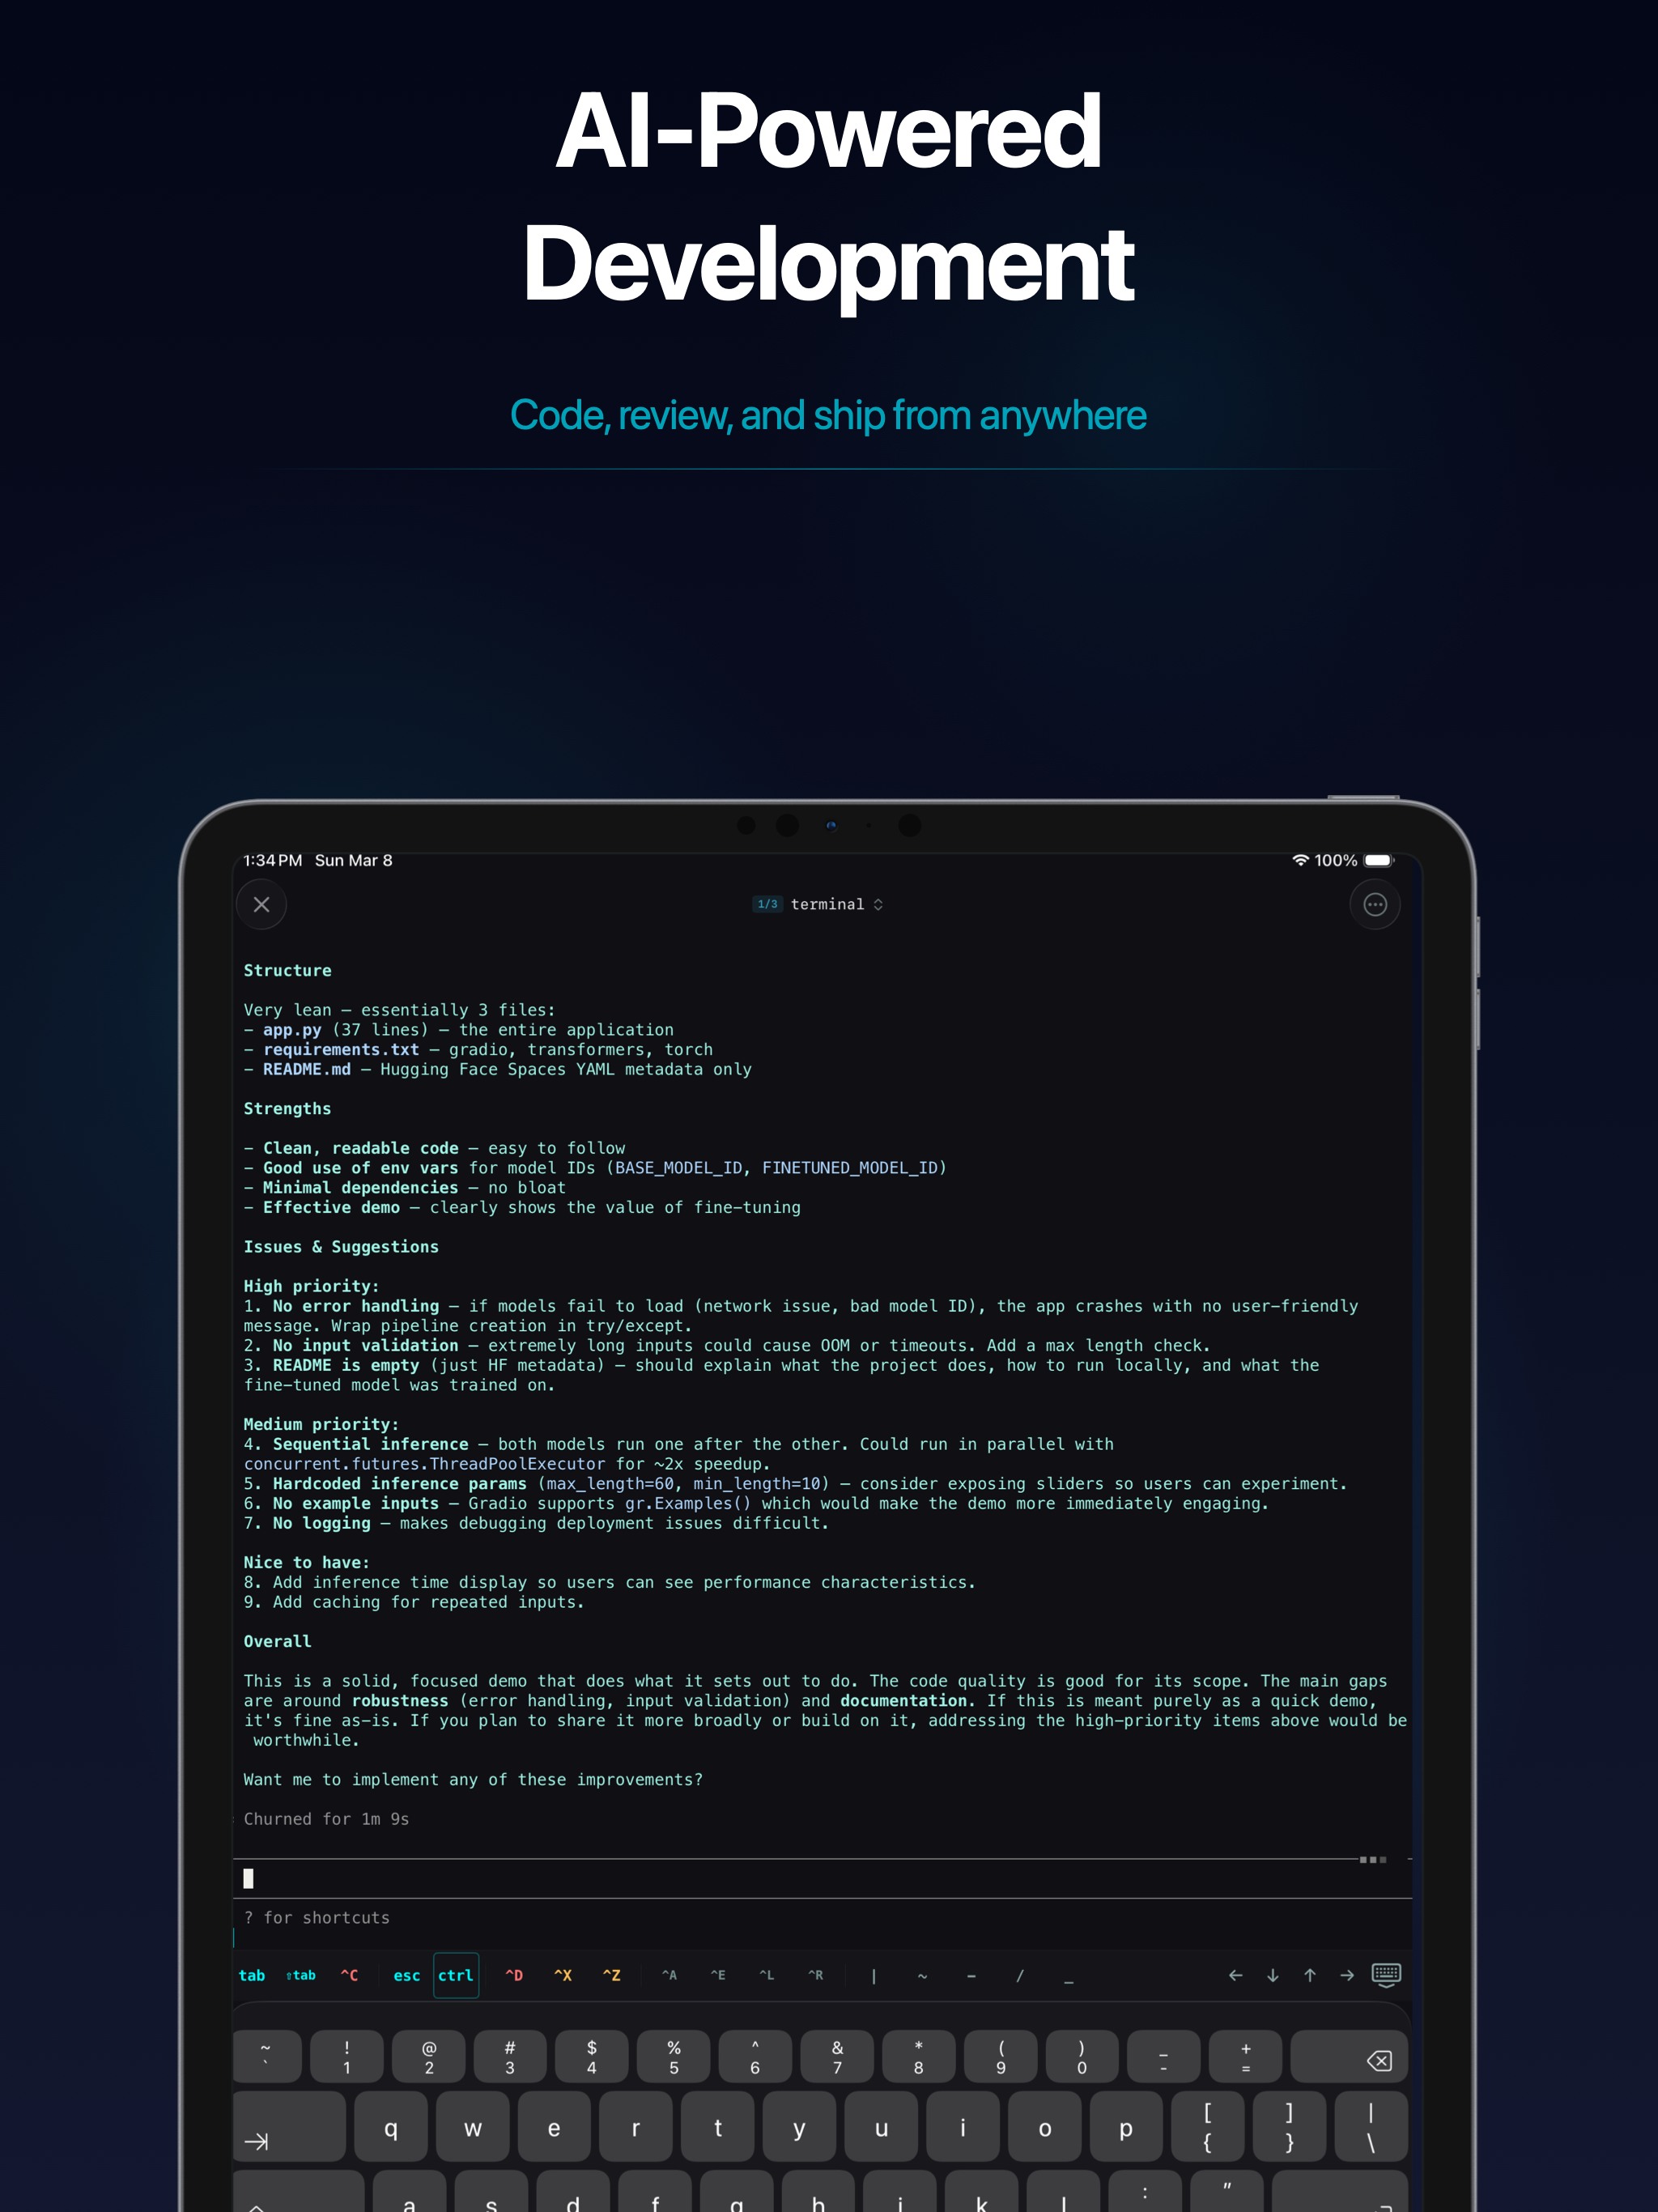Tap the keyboard backspace key
Screen dimensions: 1658x2212
tap(1349, 2056)
